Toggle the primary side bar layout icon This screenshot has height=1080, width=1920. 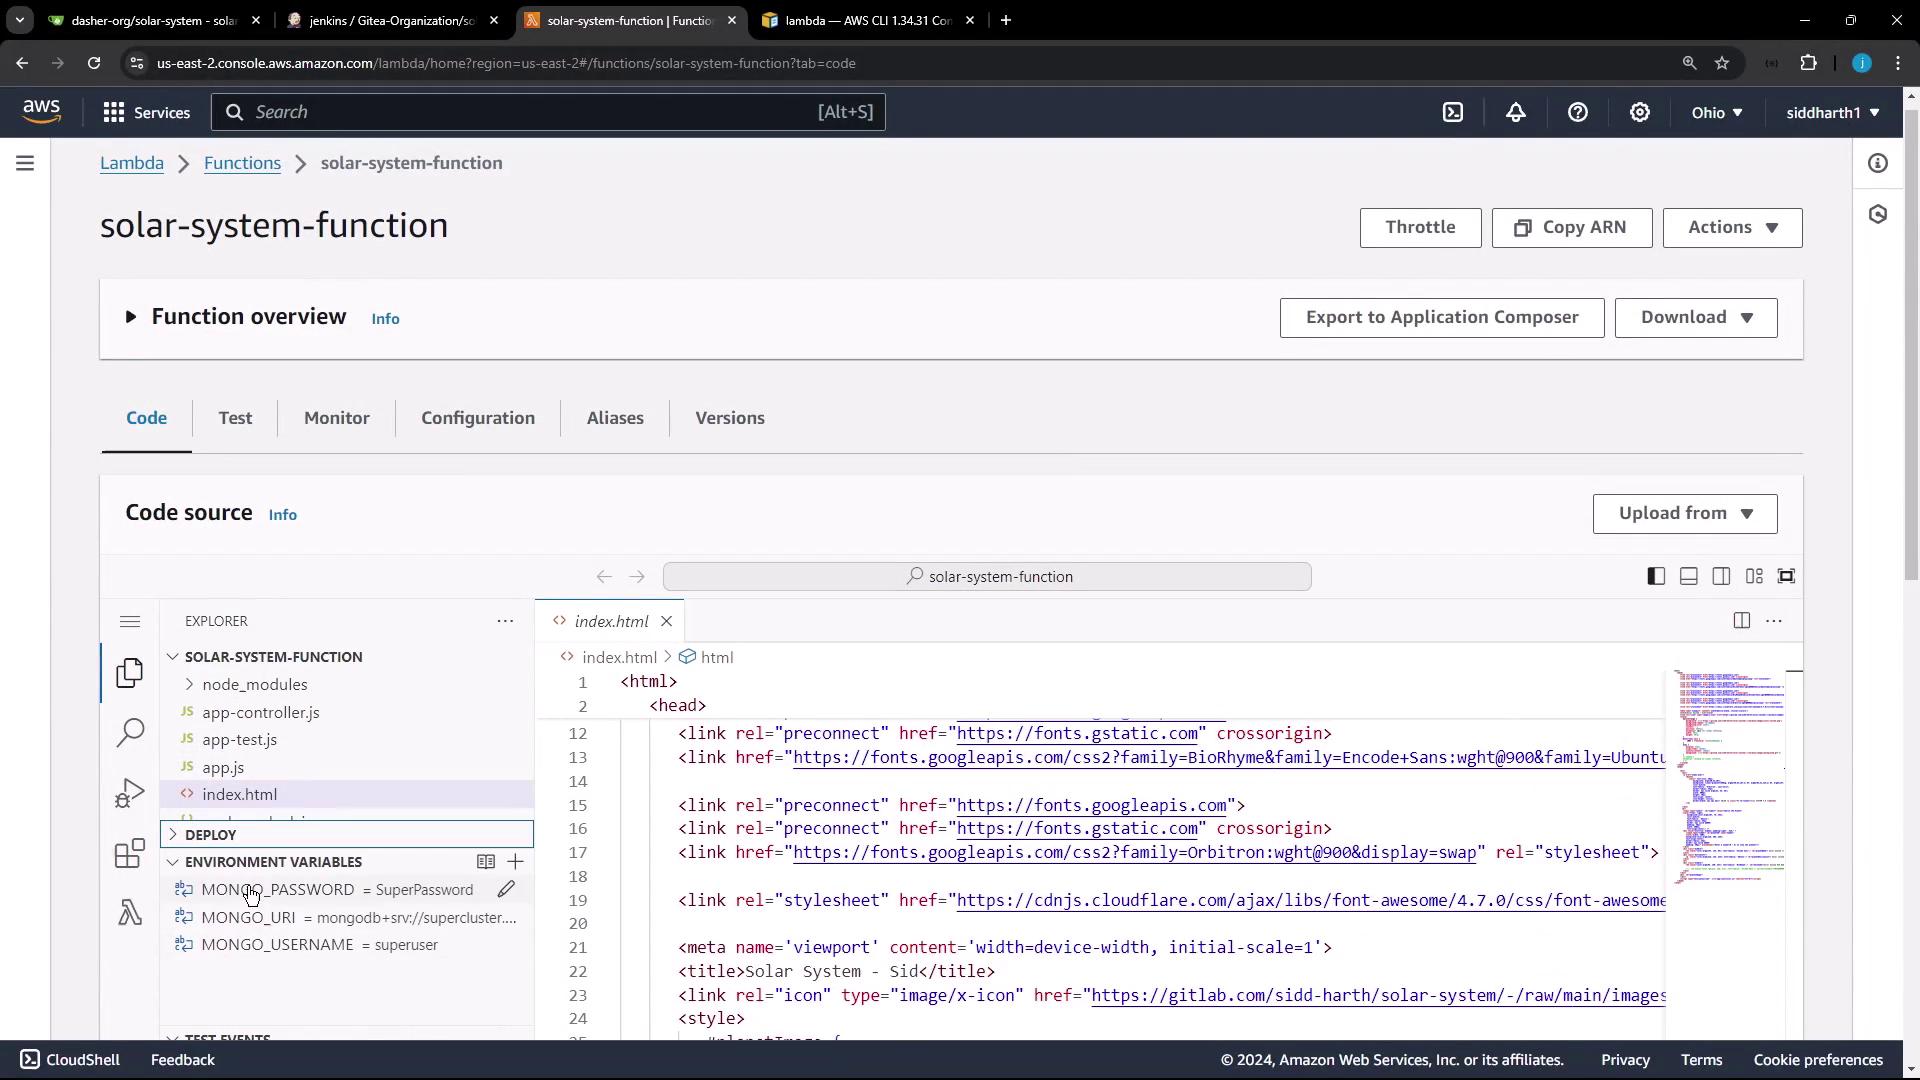click(1656, 577)
